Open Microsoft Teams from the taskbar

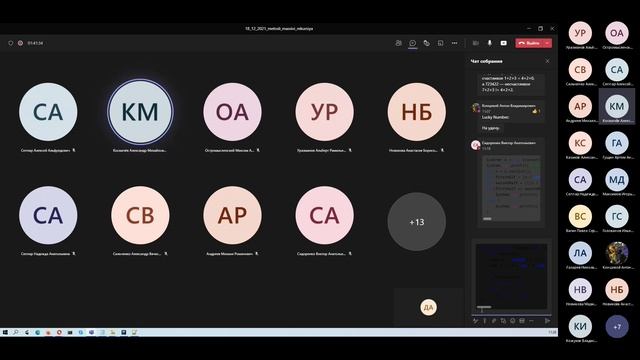tap(91, 333)
